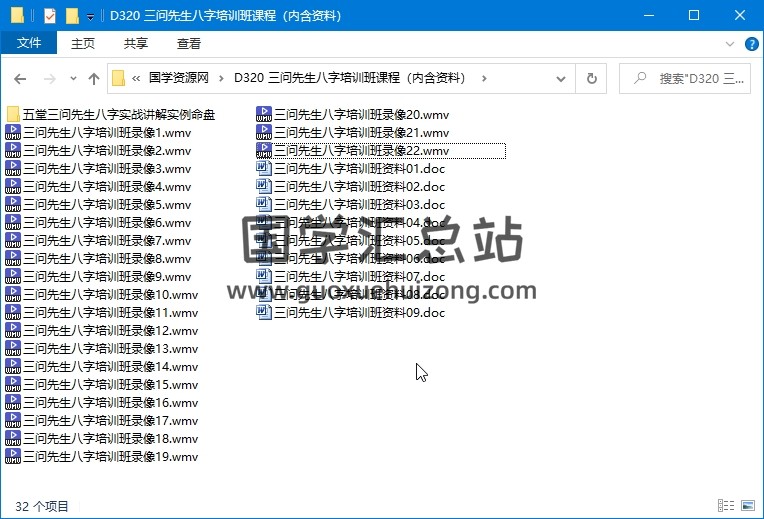Screen dimensions: 764x519
Task: Minimize the Explorer window
Action: coord(649,16)
